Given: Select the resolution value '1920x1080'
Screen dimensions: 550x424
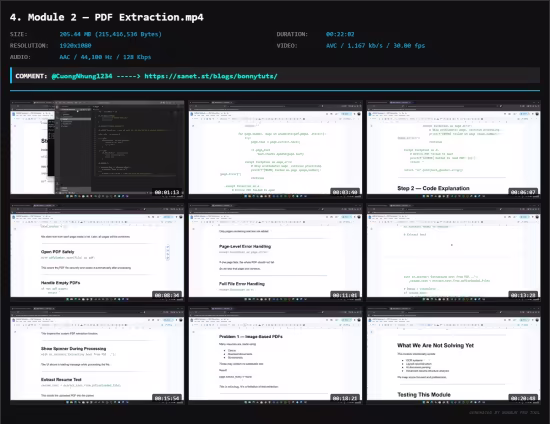Looking at the screenshot, I should point(75,46).
